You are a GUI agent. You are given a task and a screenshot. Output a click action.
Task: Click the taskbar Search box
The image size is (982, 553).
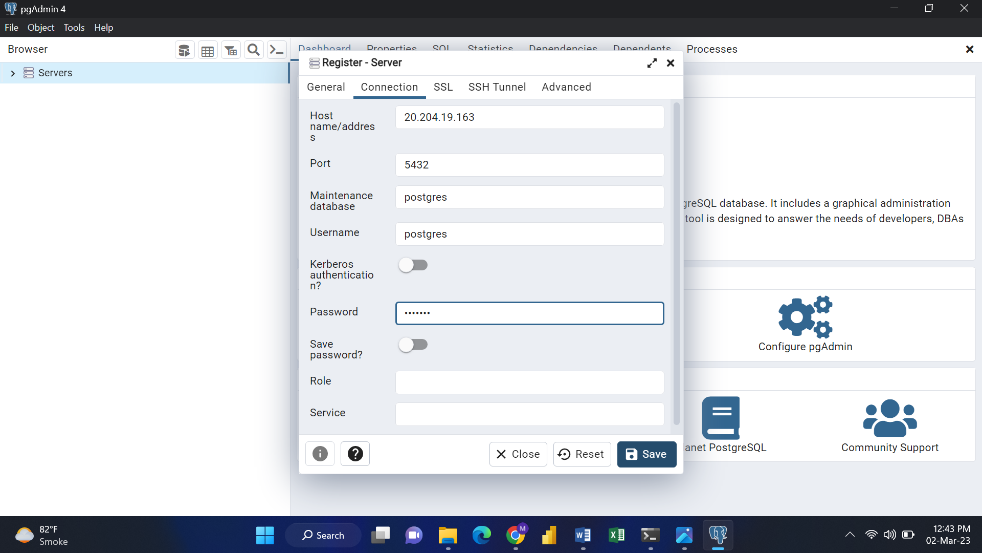click(323, 535)
